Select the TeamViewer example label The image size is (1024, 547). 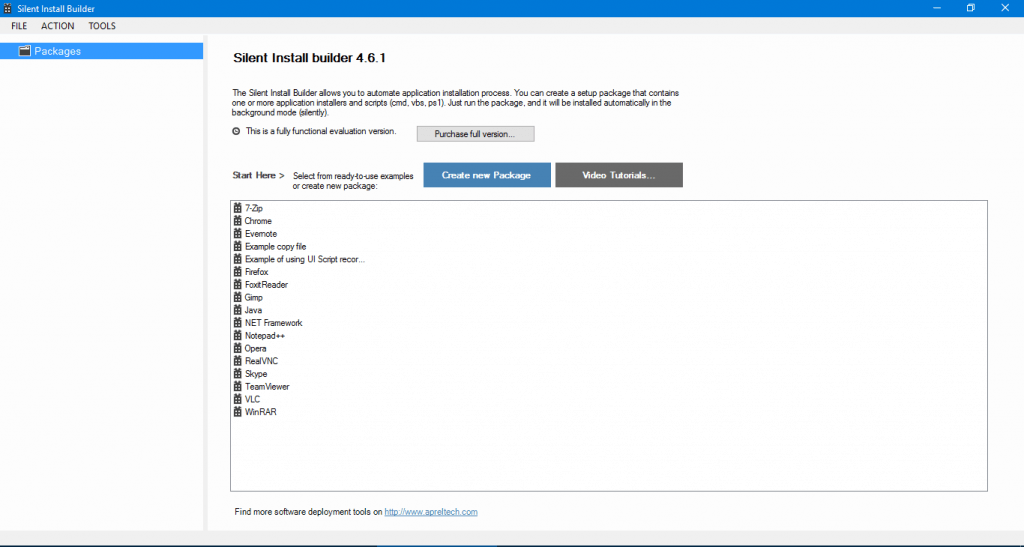(267, 386)
